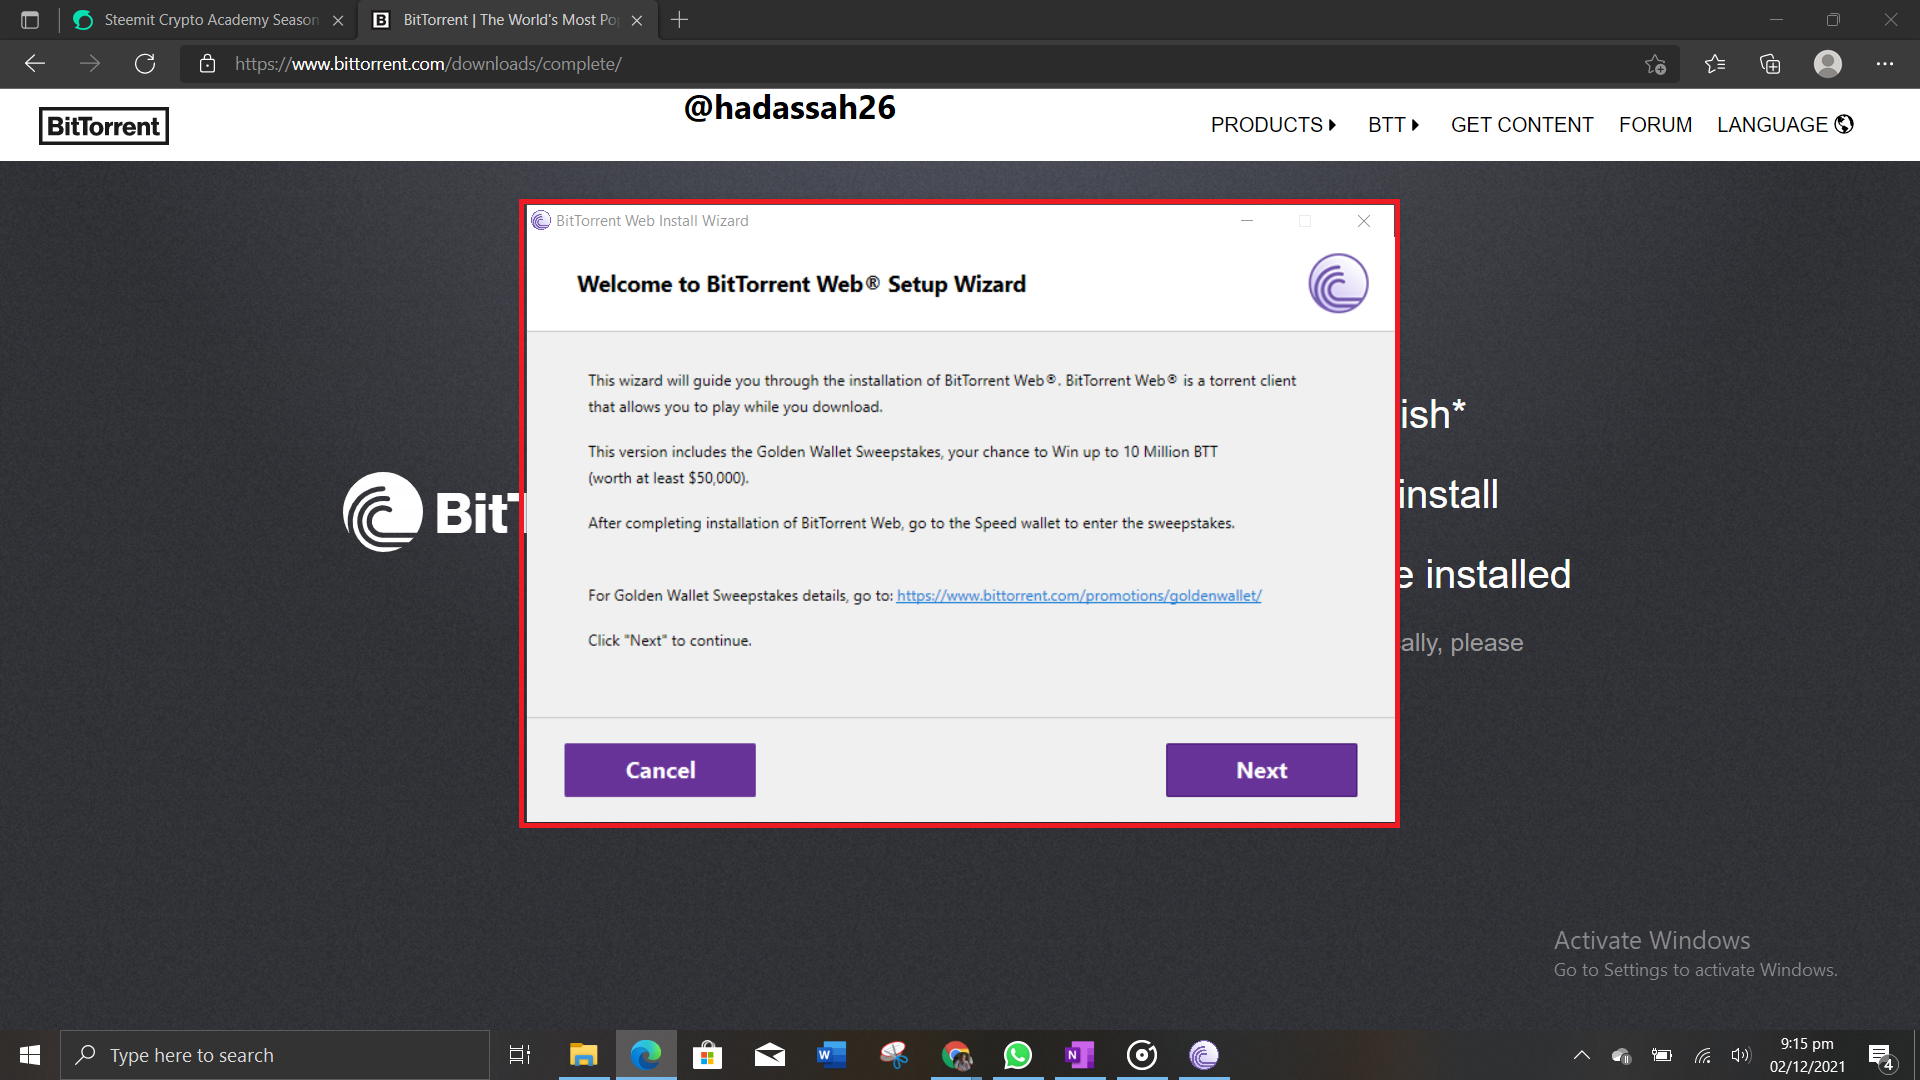Open Microsoft Store from taskbar
Image resolution: width=1920 pixels, height=1080 pixels.
[x=707, y=1055]
